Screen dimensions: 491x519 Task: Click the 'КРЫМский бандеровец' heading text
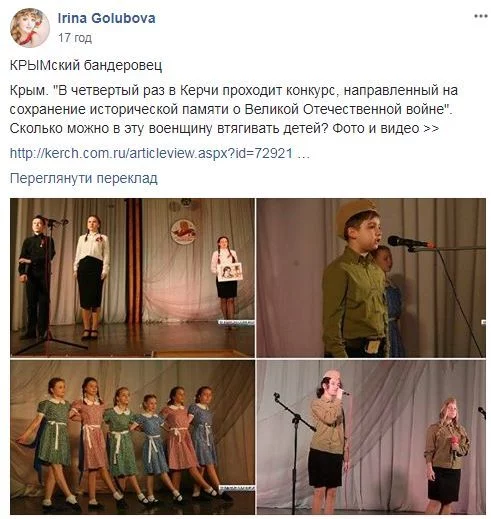pos(86,65)
